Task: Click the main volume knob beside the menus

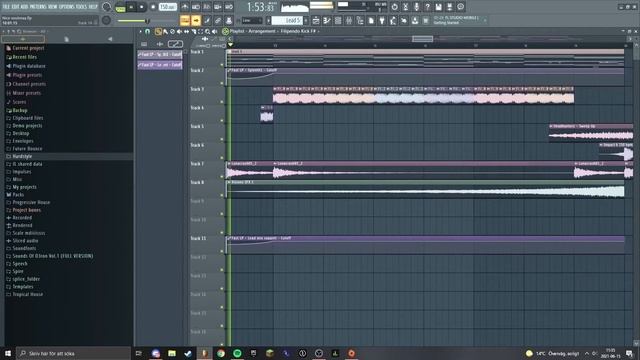Action: 107,7
